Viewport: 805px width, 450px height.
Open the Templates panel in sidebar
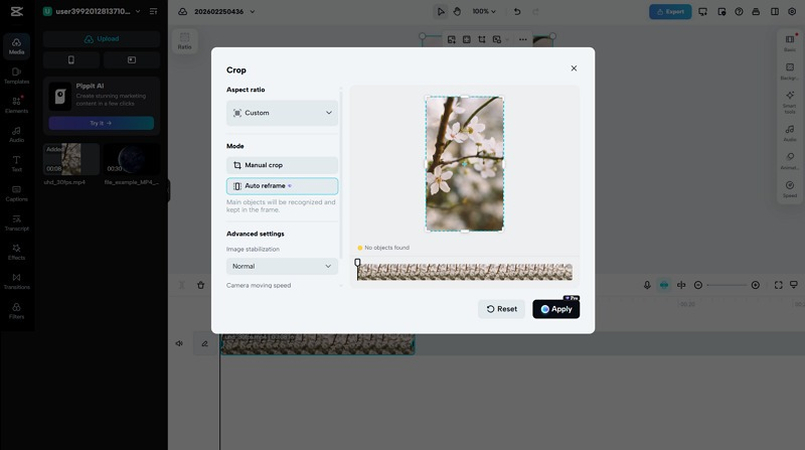click(x=16, y=75)
